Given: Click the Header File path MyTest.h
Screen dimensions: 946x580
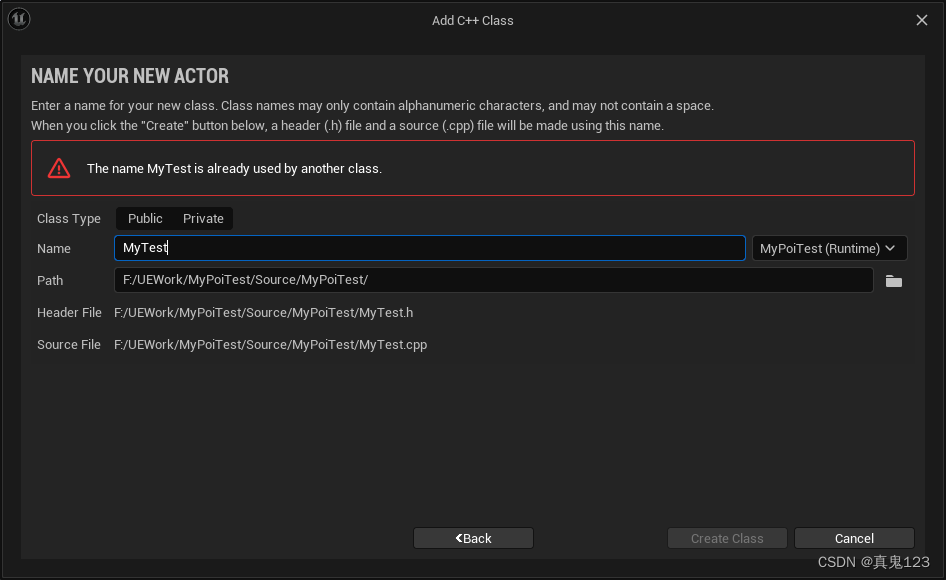Looking at the screenshot, I should 263,313.
